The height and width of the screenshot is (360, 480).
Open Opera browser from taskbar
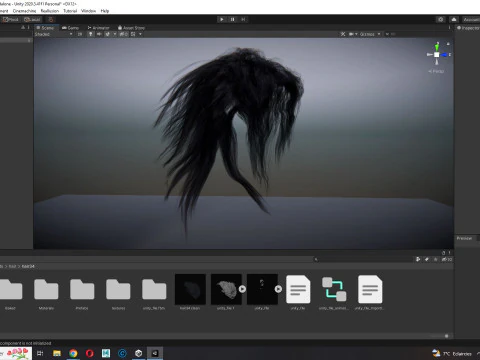point(90,353)
